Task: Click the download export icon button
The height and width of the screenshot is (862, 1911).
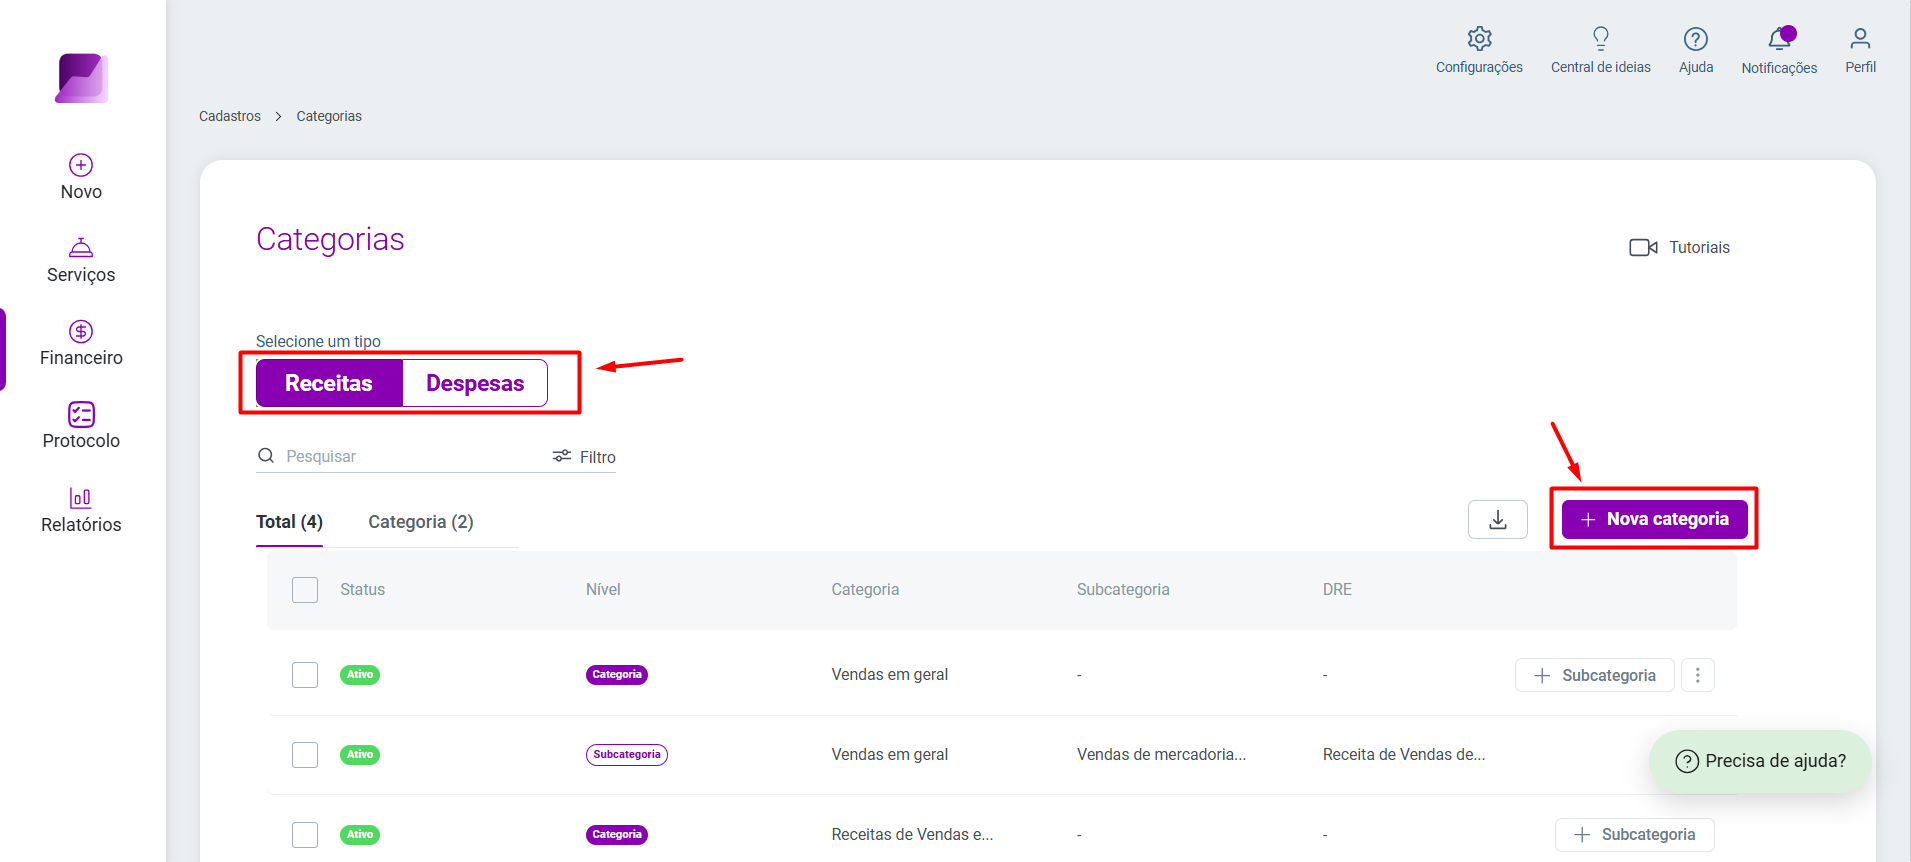Action: (x=1497, y=519)
